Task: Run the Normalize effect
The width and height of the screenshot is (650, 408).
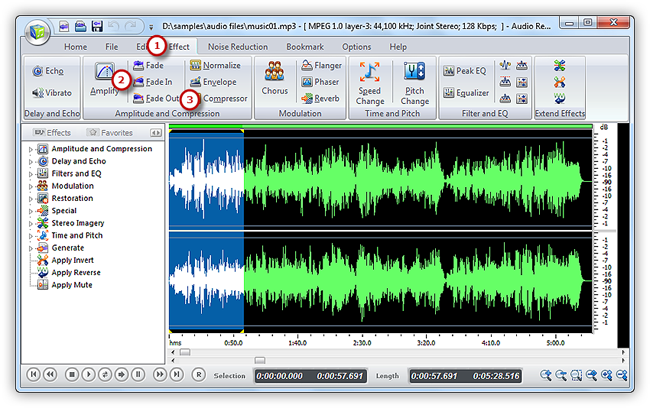Action: click(x=215, y=66)
